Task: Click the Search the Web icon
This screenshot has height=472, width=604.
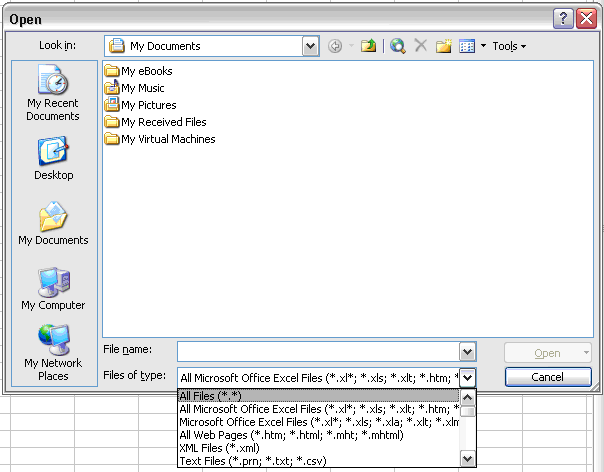Action: pyautogui.click(x=398, y=46)
